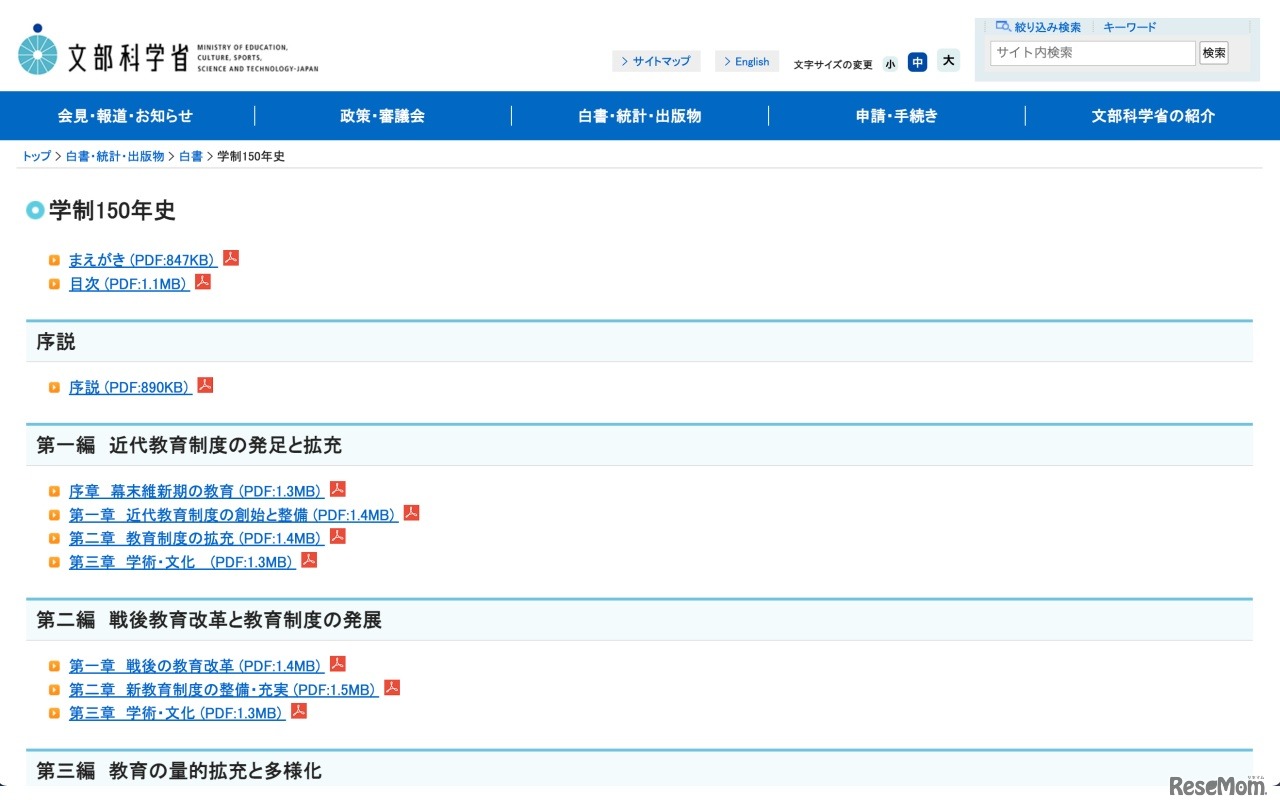Image resolution: width=1280 pixels, height=809 pixels.
Task: Open the 白書・統計・出版物 menu
Action: coord(640,116)
